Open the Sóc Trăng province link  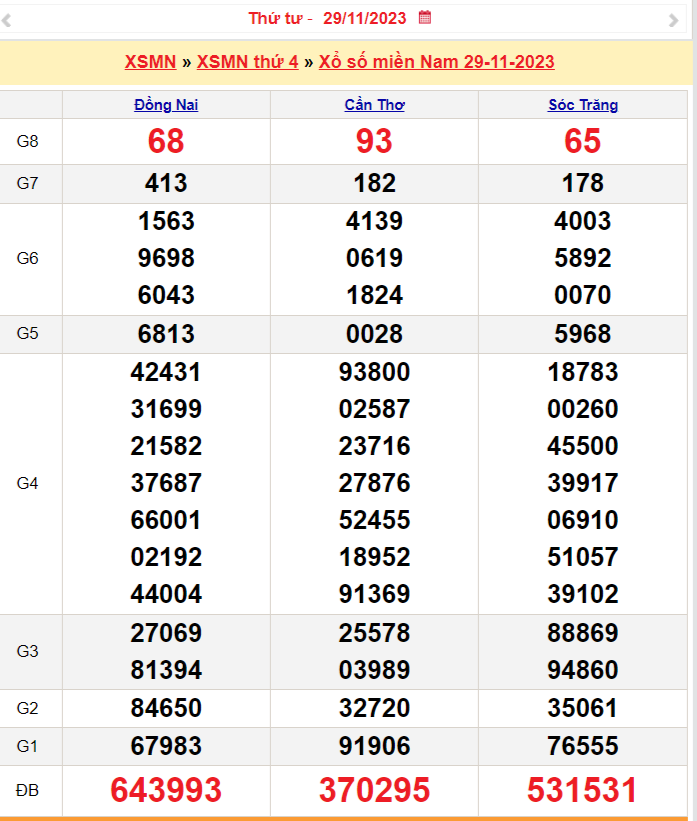point(583,105)
